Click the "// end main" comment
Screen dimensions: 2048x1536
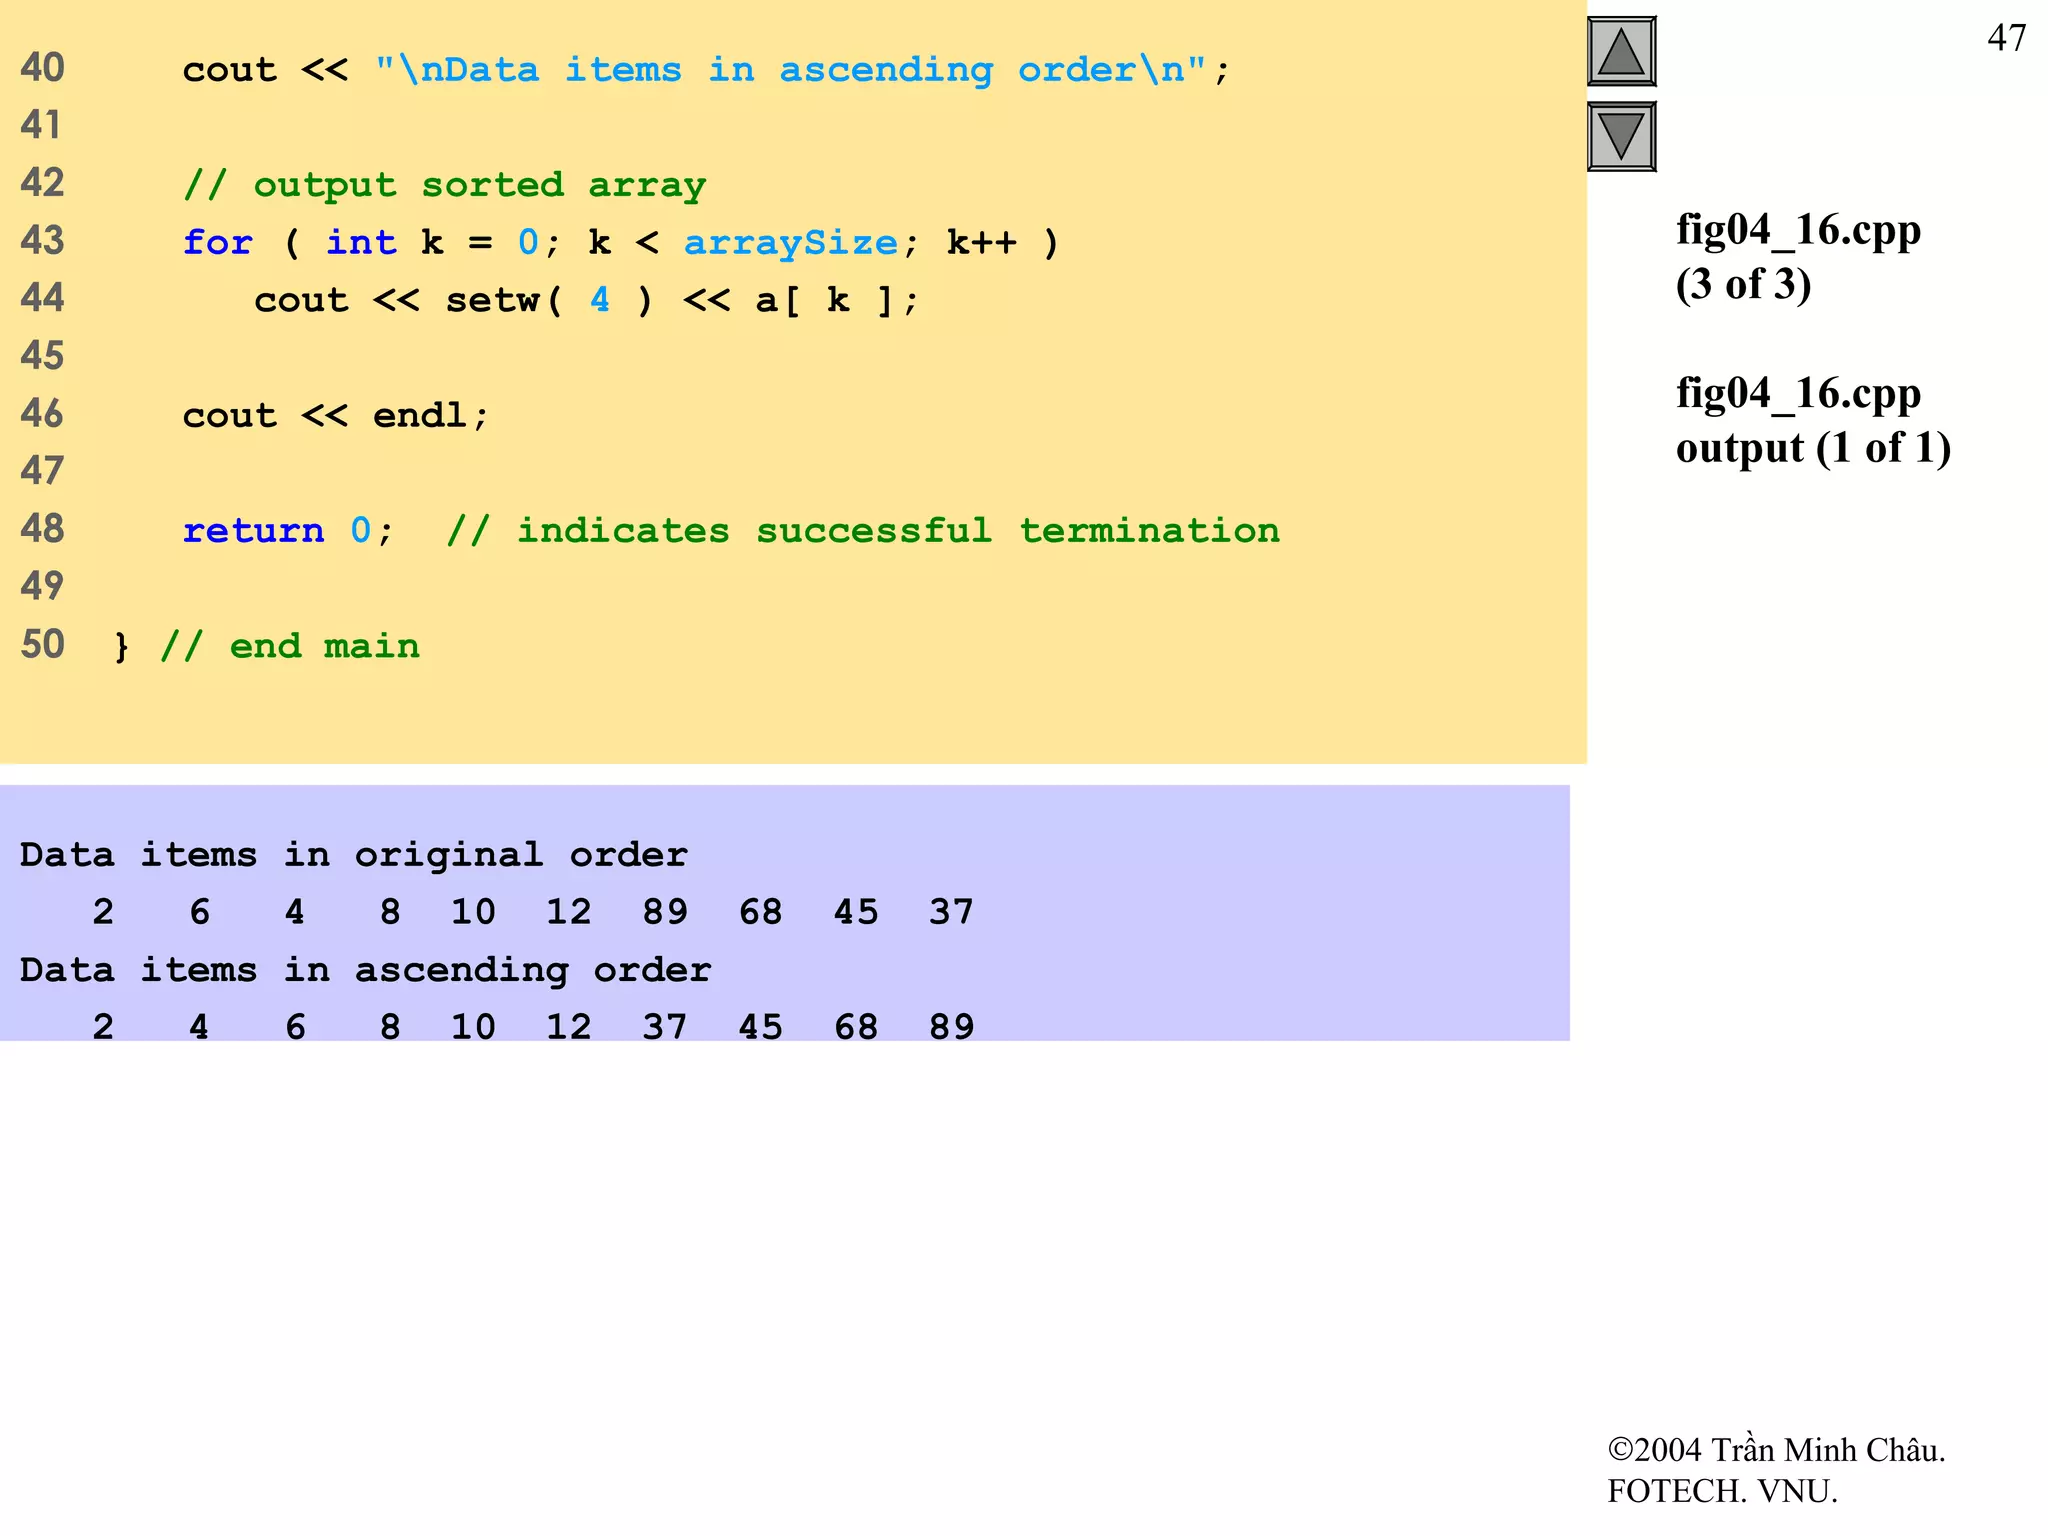click(290, 646)
